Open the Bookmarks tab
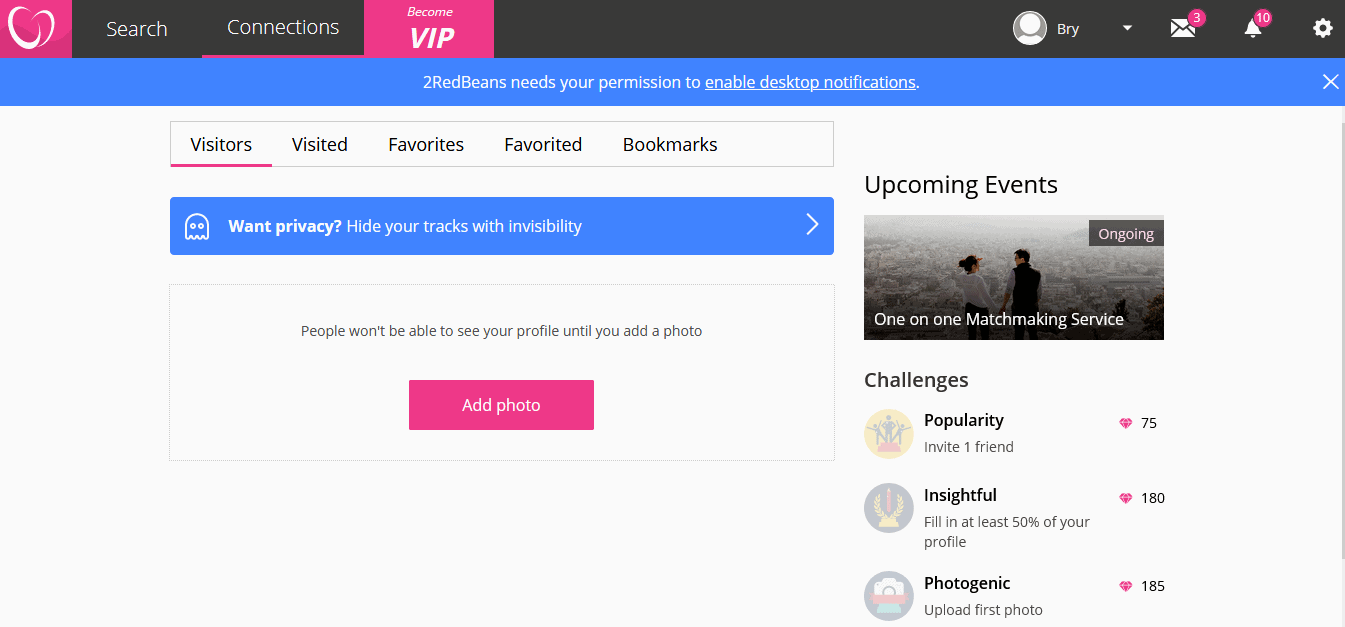This screenshot has height=627, width=1345. click(670, 144)
